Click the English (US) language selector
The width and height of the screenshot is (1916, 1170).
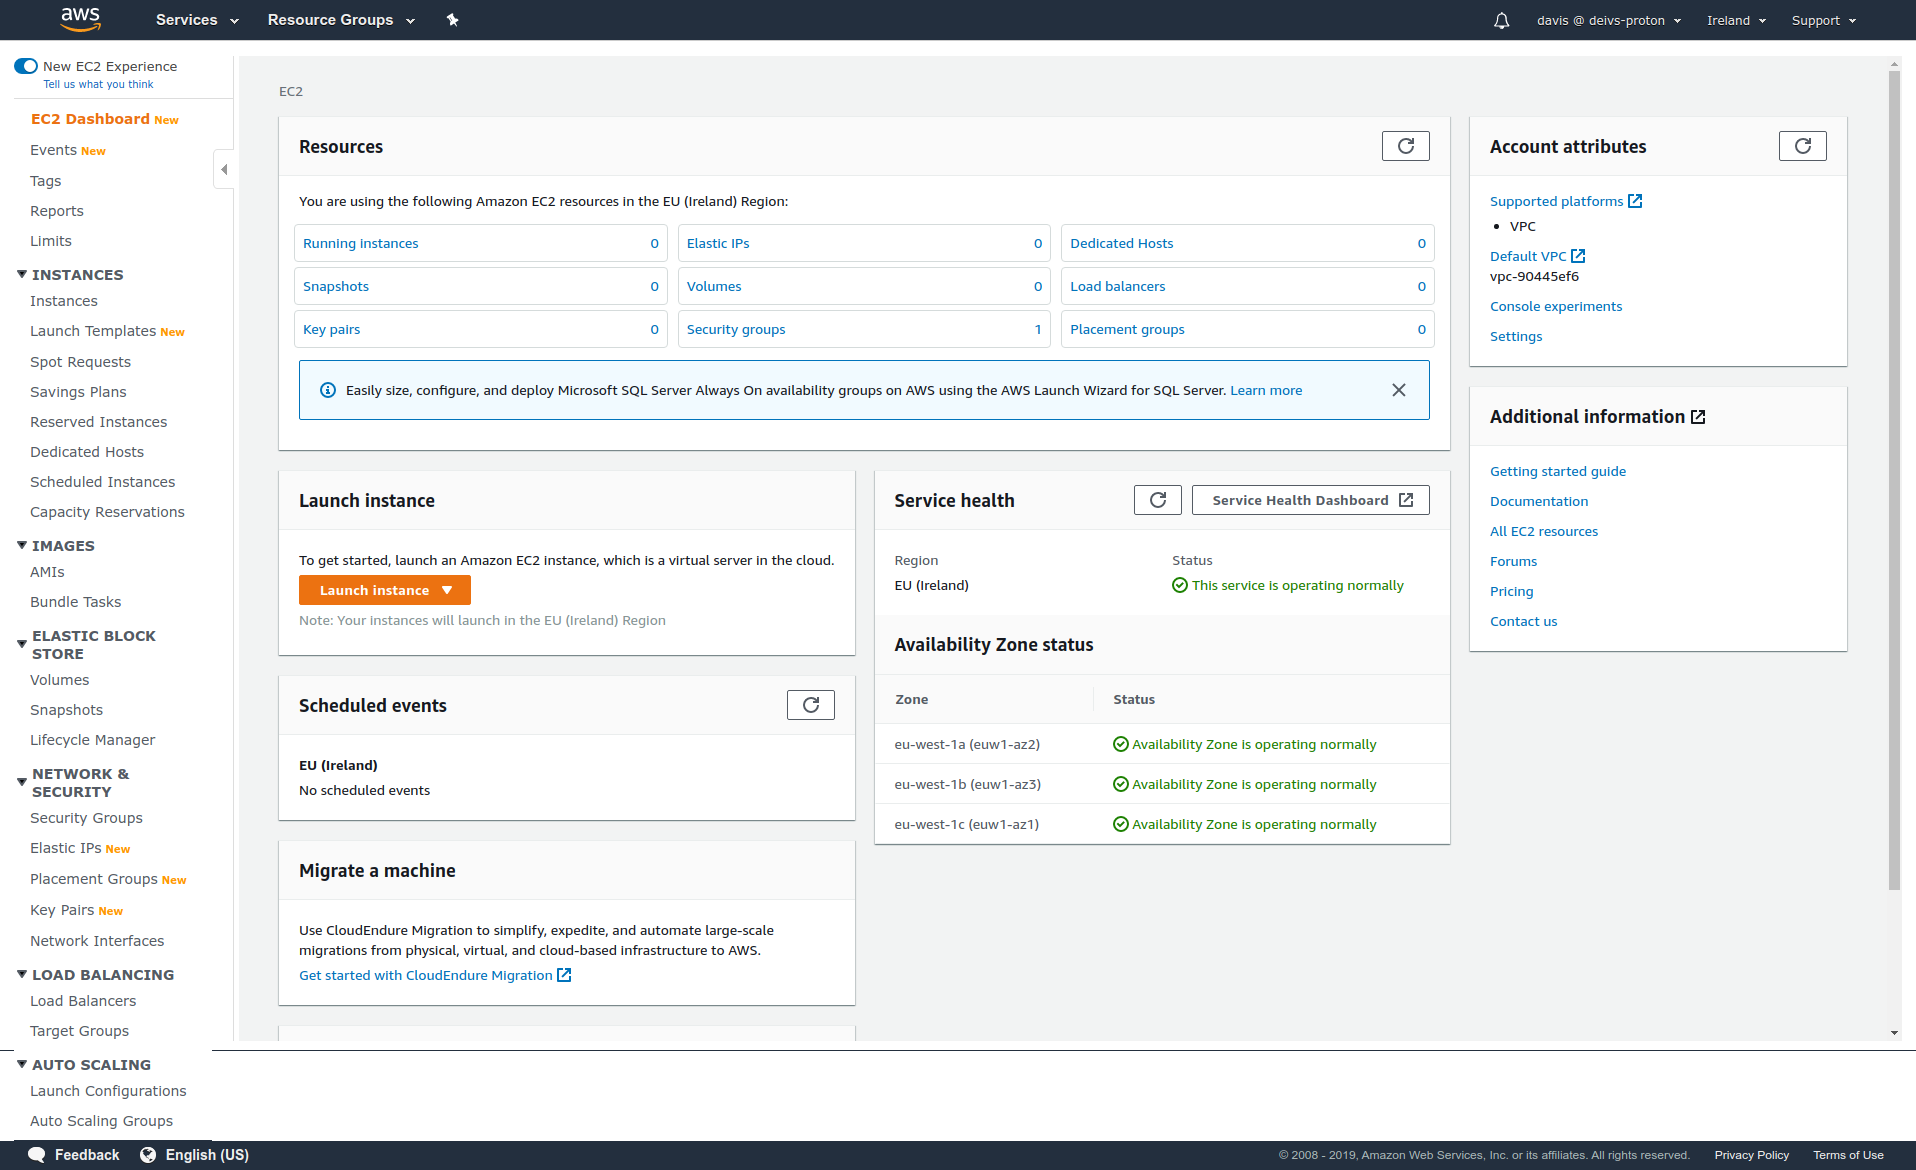tap(207, 1155)
